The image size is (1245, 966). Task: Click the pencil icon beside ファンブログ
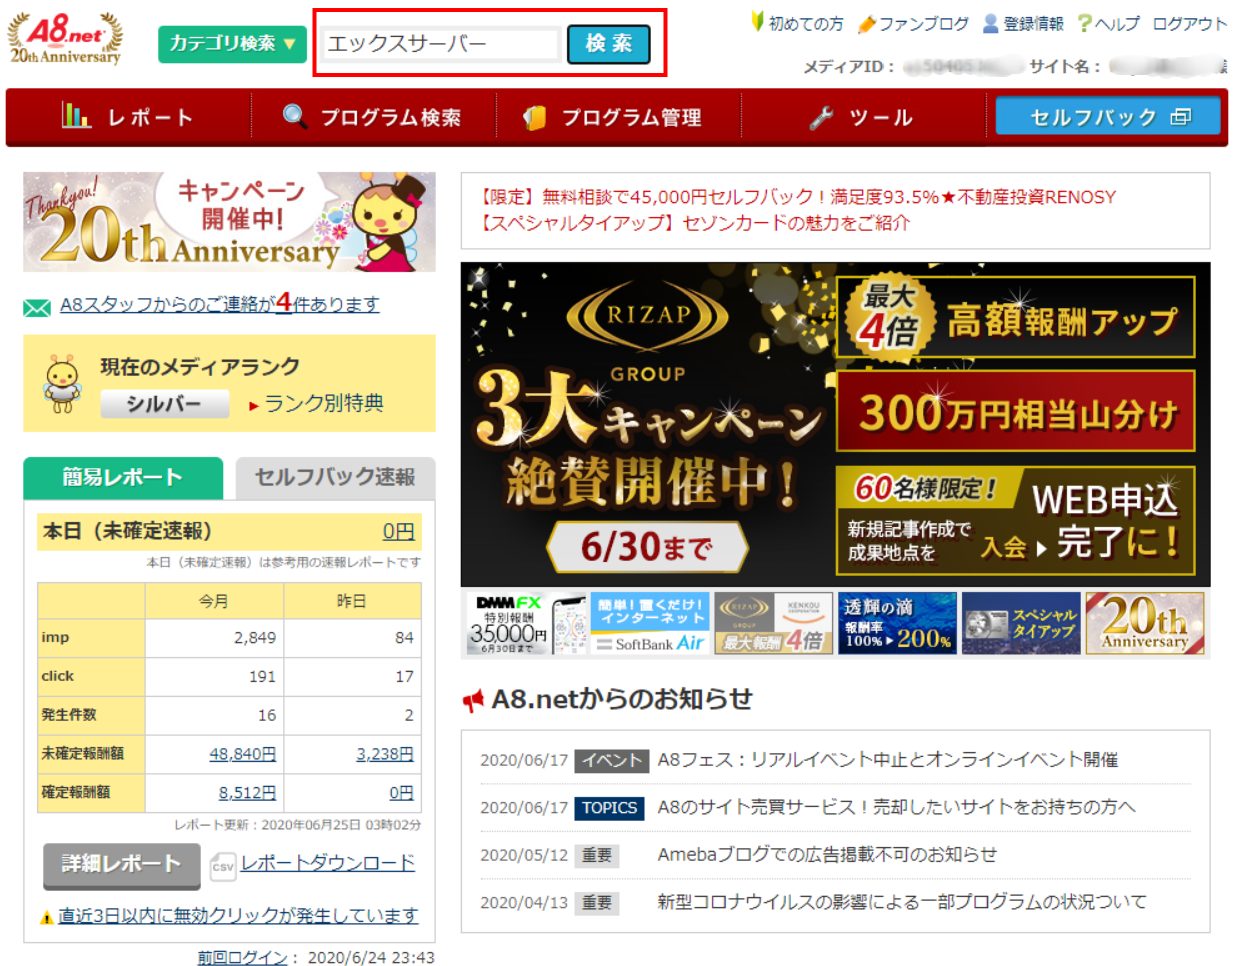(x=867, y=23)
